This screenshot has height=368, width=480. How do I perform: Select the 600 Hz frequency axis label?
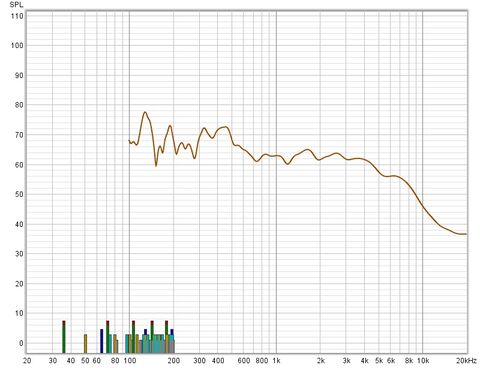click(244, 360)
